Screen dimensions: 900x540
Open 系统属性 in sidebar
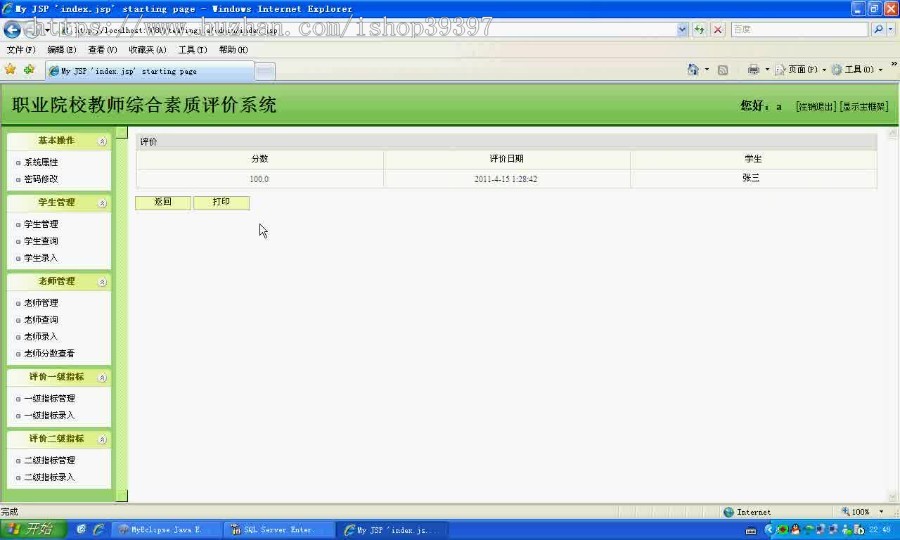(x=41, y=162)
